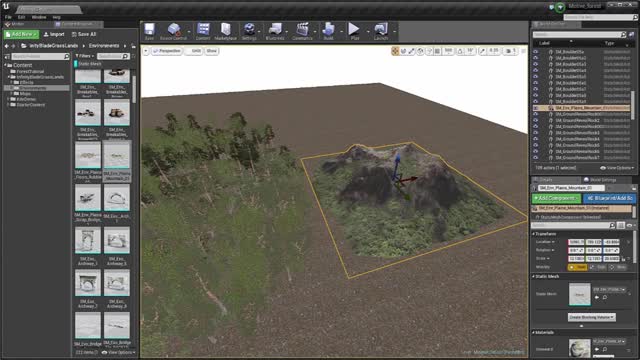
Task: Expand the StarterContent folder
Action: [8, 105]
